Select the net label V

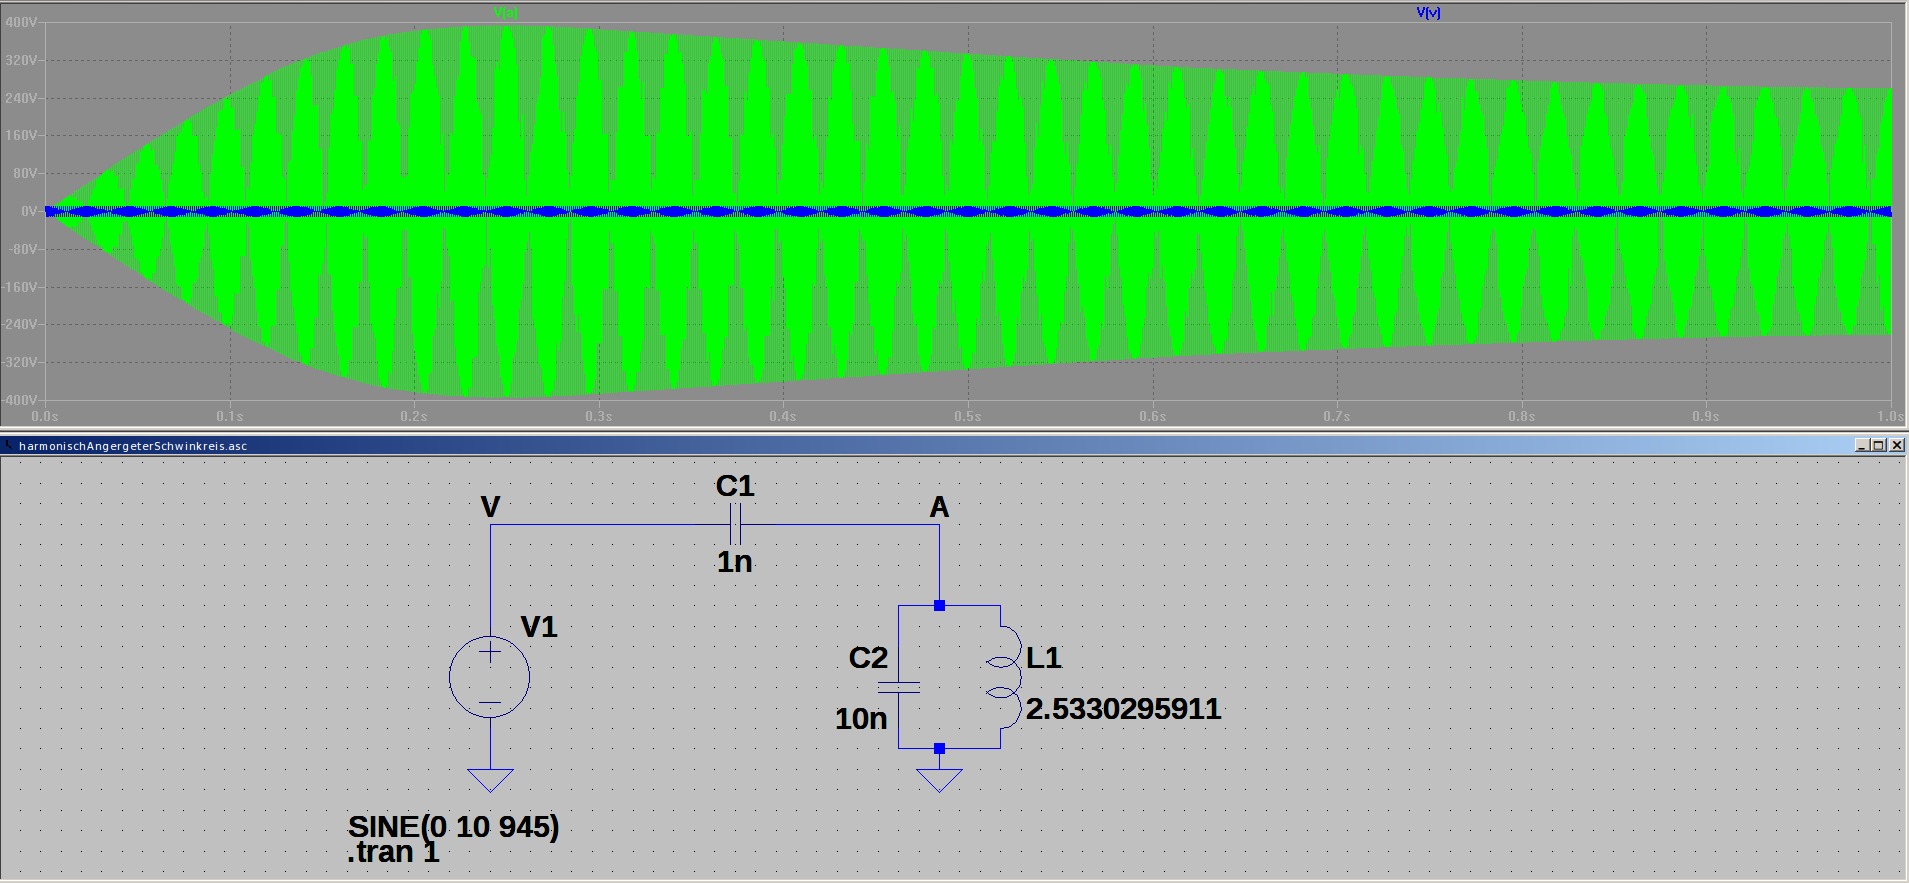tap(490, 507)
